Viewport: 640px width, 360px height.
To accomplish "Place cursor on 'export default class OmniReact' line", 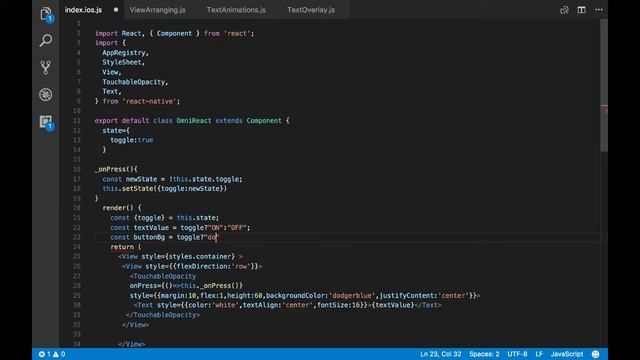I will (192, 121).
